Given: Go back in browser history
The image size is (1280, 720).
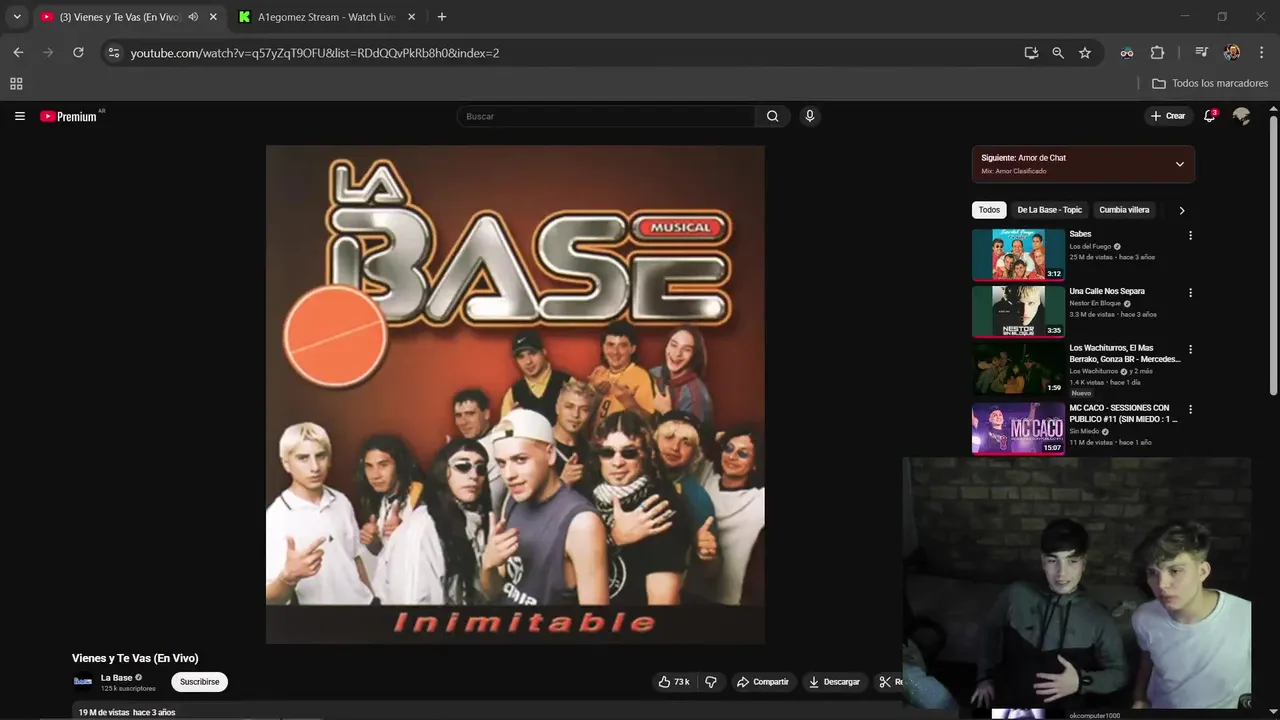Looking at the screenshot, I should tap(18, 53).
